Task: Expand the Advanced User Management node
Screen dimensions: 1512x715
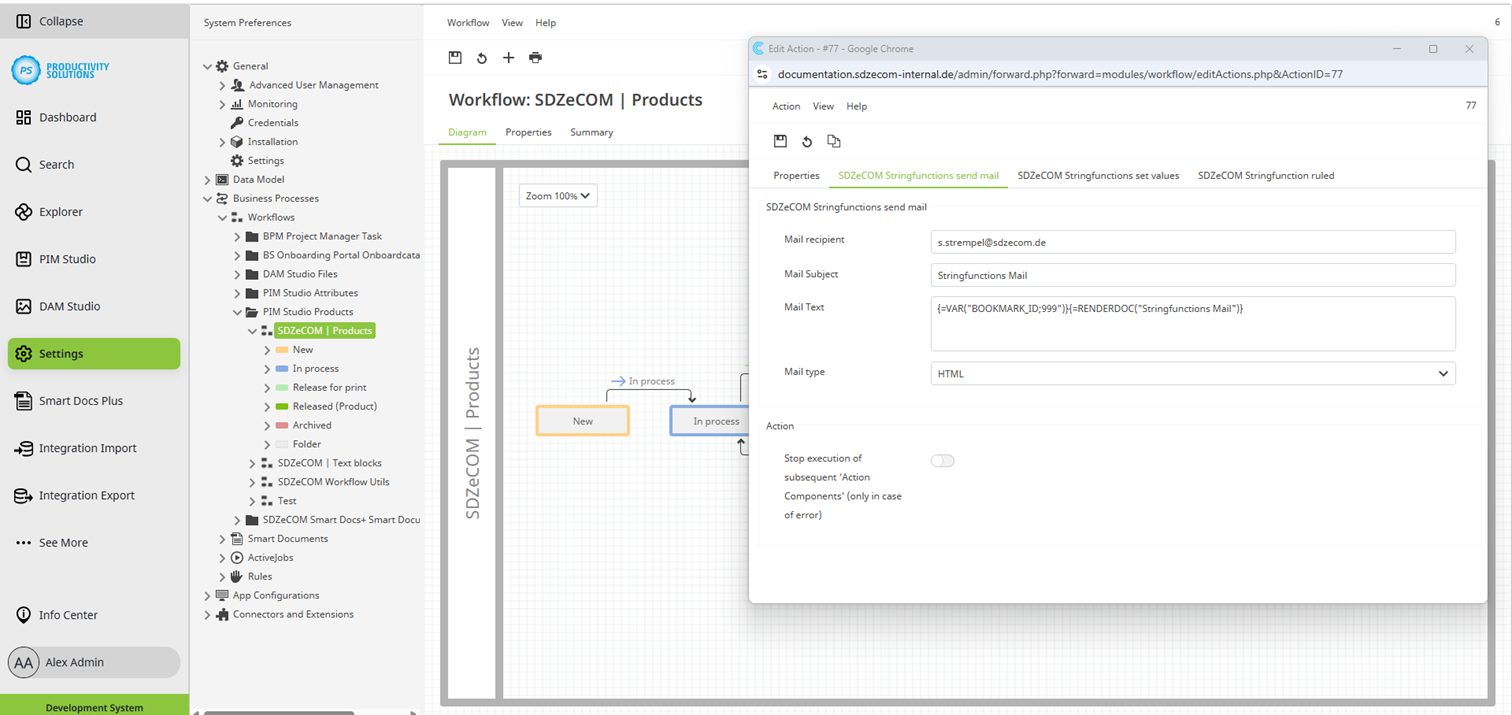Action: pos(223,85)
